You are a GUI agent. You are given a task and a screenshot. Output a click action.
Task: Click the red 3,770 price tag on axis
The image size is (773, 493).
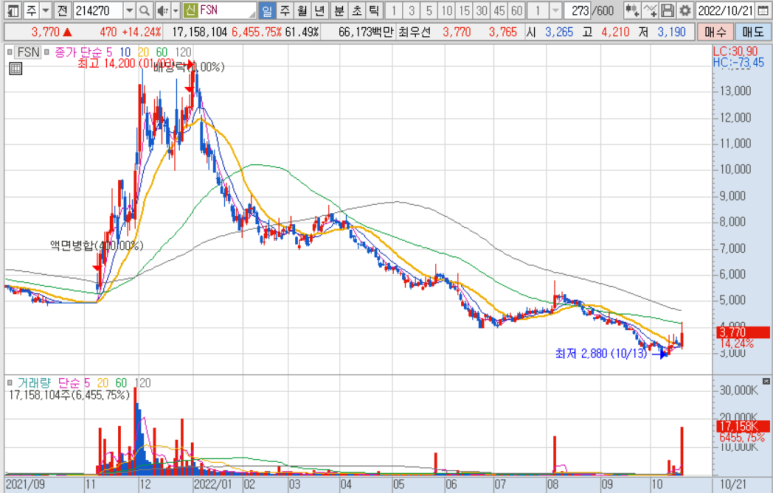click(743, 332)
